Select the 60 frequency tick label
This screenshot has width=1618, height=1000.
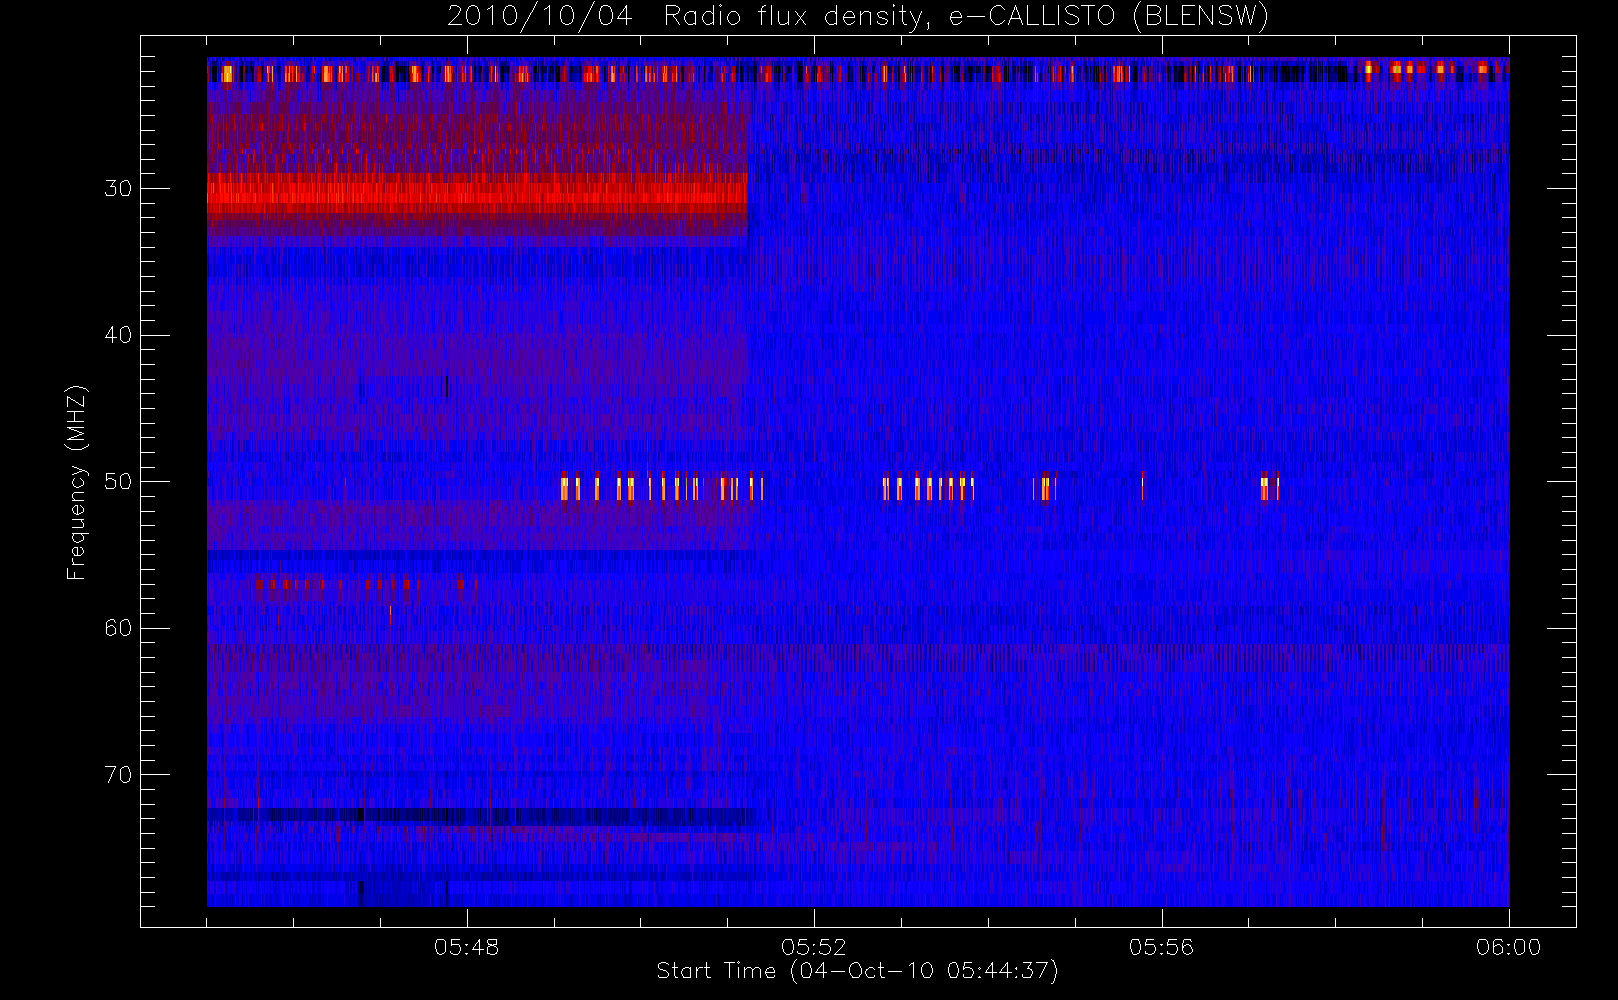(x=118, y=628)
